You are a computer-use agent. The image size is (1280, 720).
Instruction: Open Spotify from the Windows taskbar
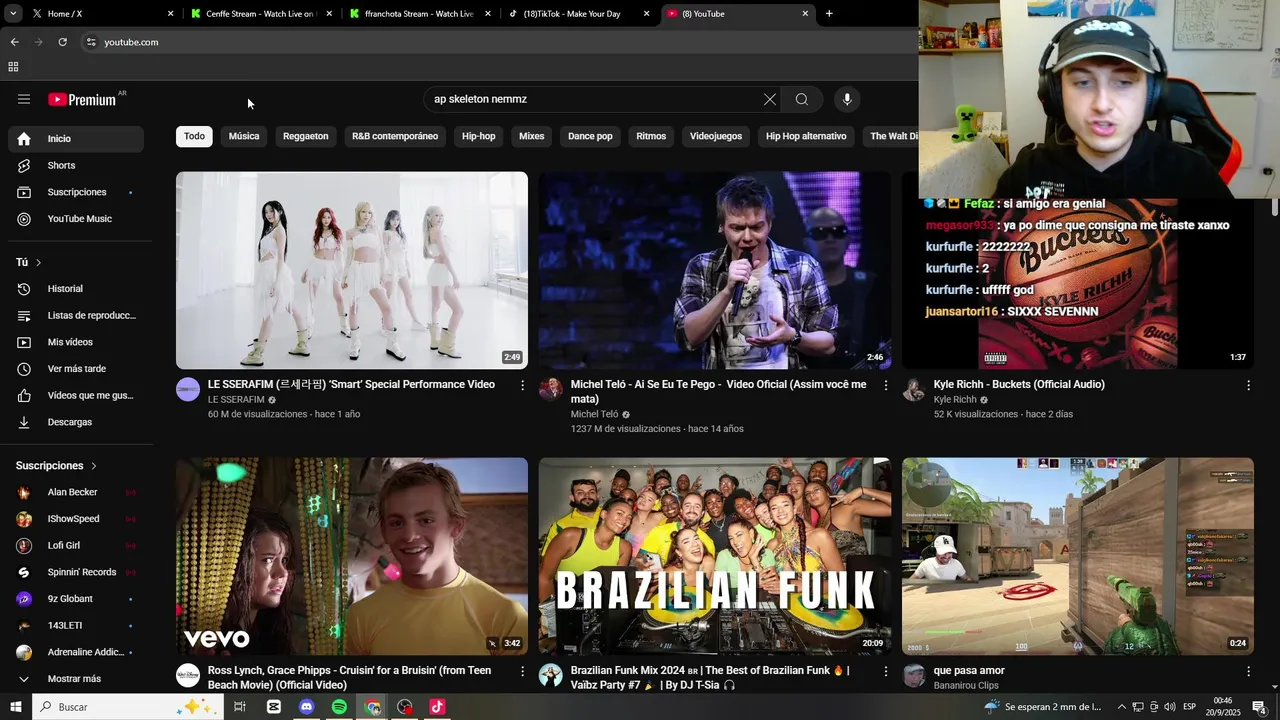tap(339, 707)
